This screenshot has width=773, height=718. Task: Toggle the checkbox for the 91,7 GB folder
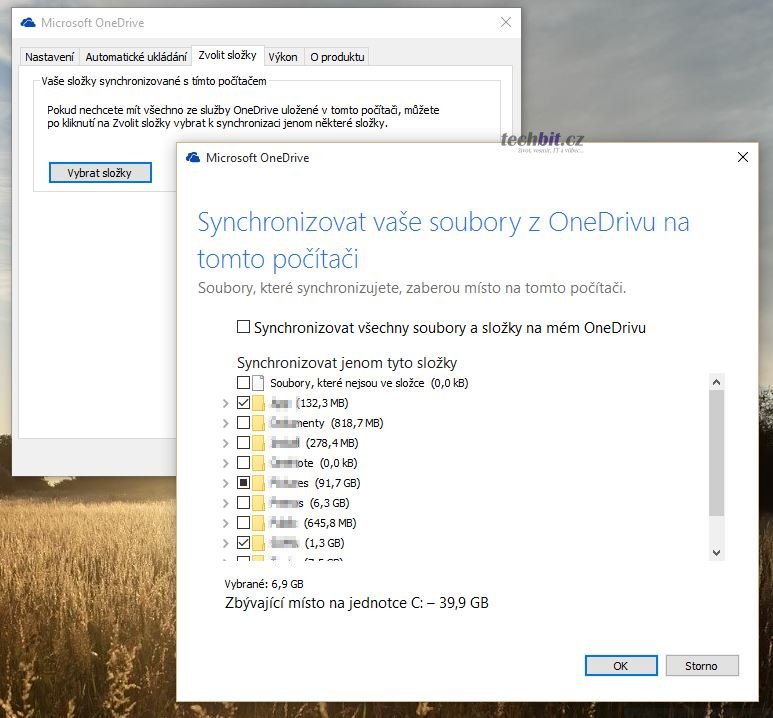[243, 483]
